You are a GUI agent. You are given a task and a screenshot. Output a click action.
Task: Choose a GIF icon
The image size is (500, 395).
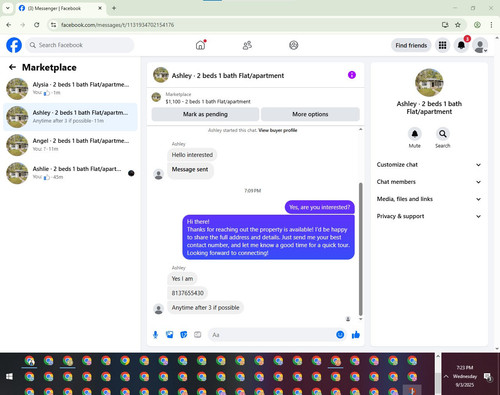click(198, 335)
